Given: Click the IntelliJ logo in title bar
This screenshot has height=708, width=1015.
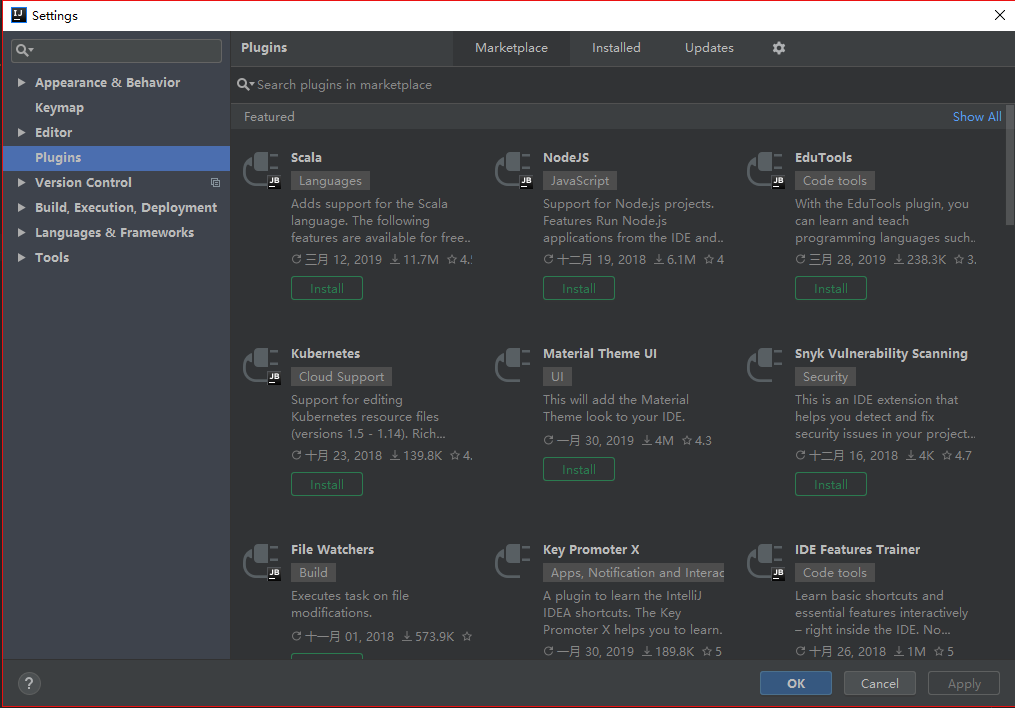Looking at the screenshot, I should click(x=19, y=15).
